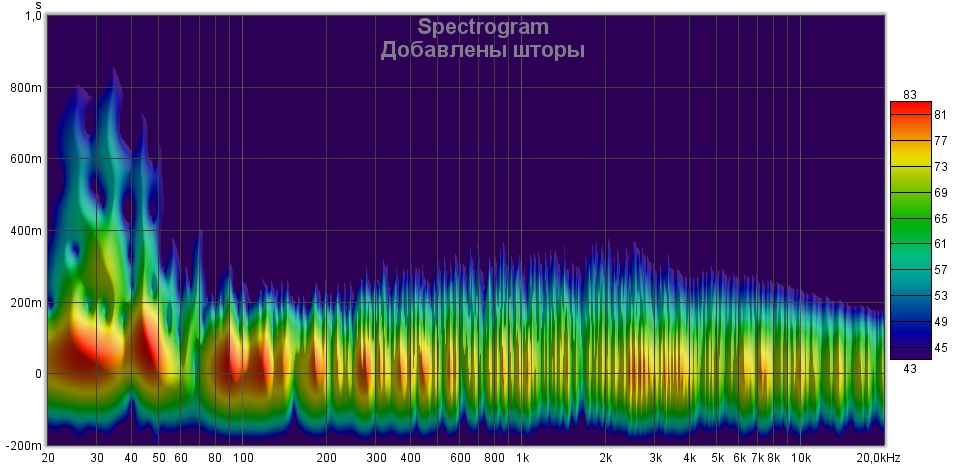966x467 pixels.
Task: Click the 65 level on the color legend
Action: pos(940,217)
